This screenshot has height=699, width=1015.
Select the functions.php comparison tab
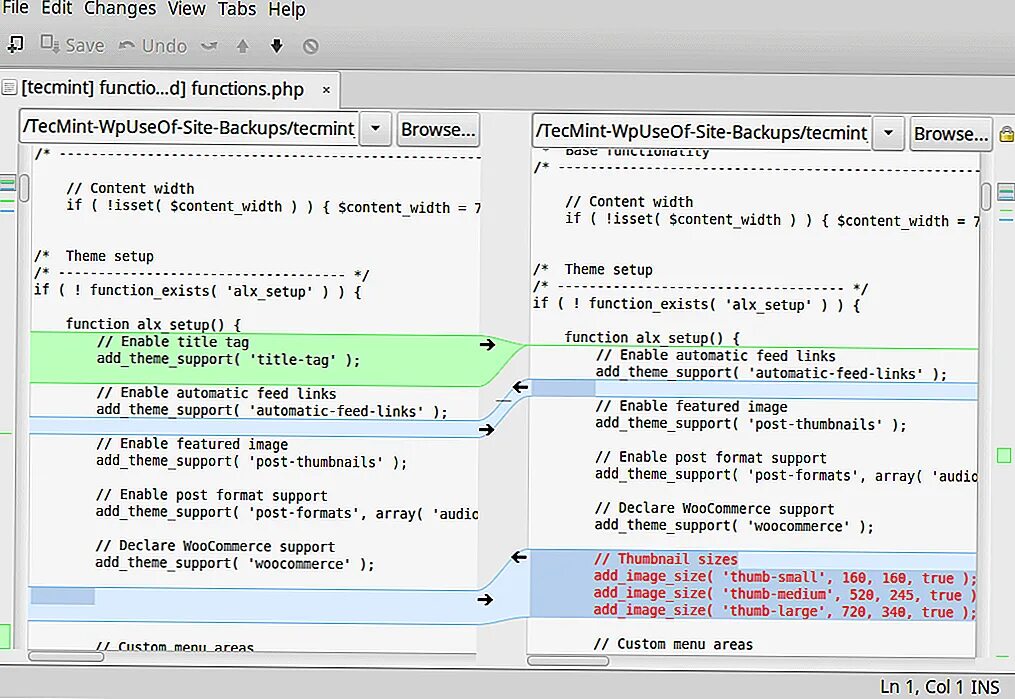tap(162, 89)
